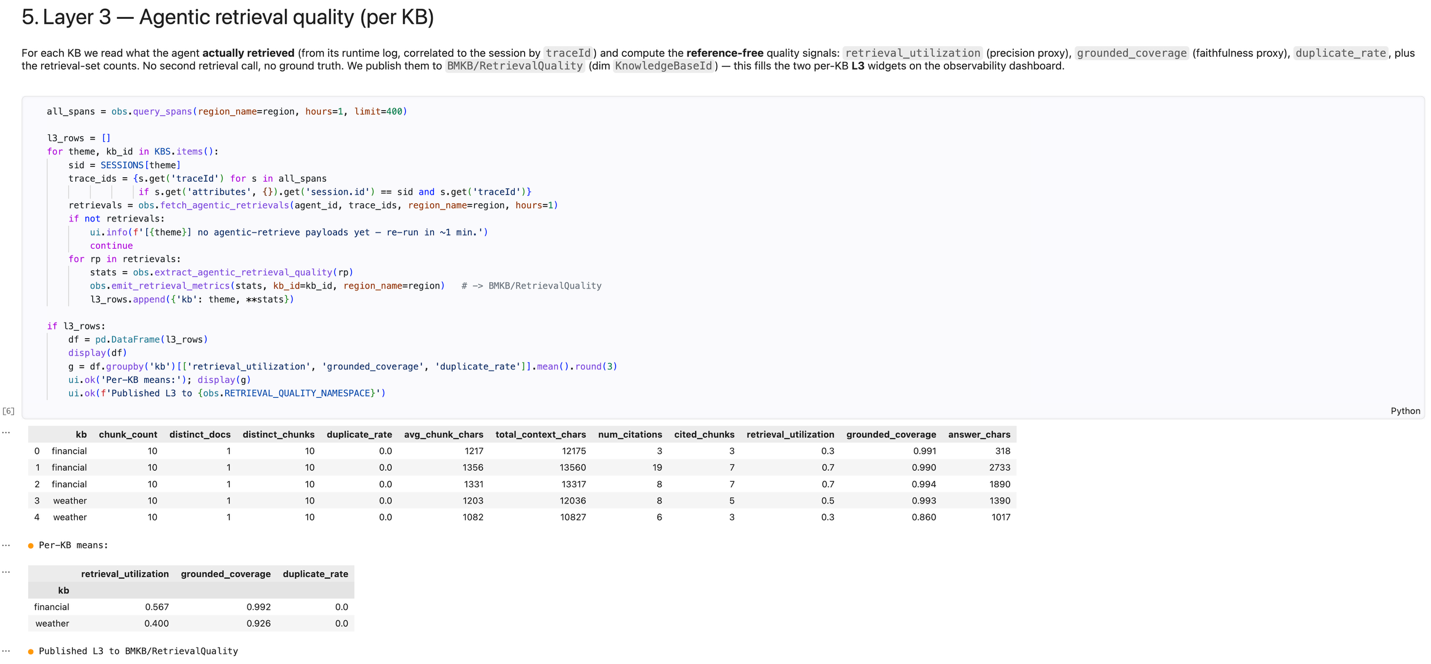The height and width of the screenshot is (664, 1431).
Task: Click inline code 'retrieval_utilization' in the description paragraph
Action: coord(912,53)
